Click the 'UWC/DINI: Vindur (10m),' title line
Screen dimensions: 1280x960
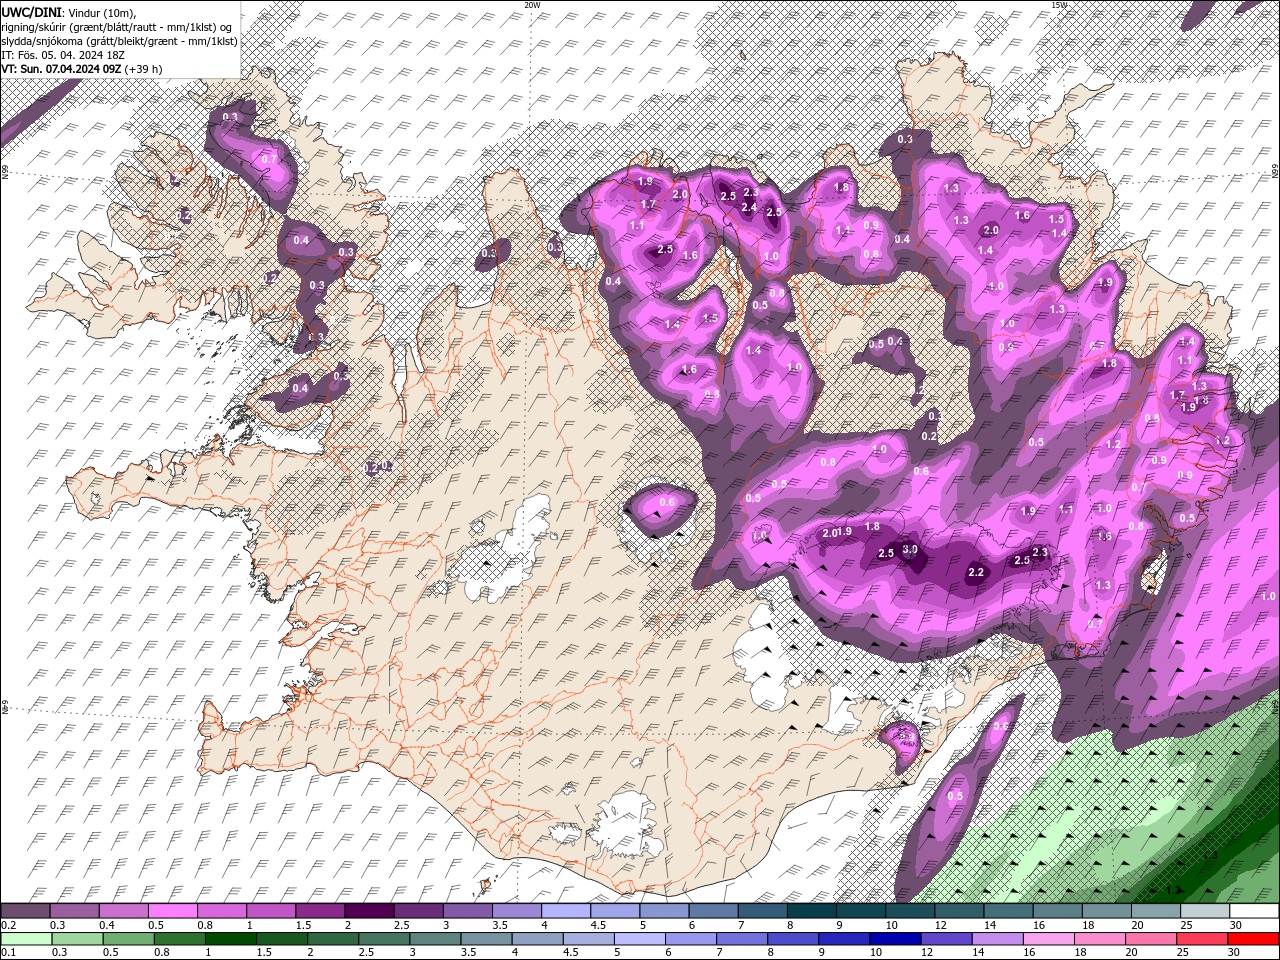(69, 11)
